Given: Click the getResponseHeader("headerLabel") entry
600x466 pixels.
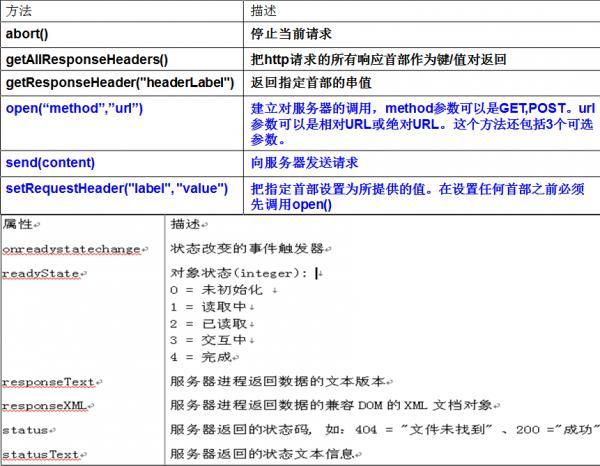Looking at the screenshot, I should click(103, 81).
